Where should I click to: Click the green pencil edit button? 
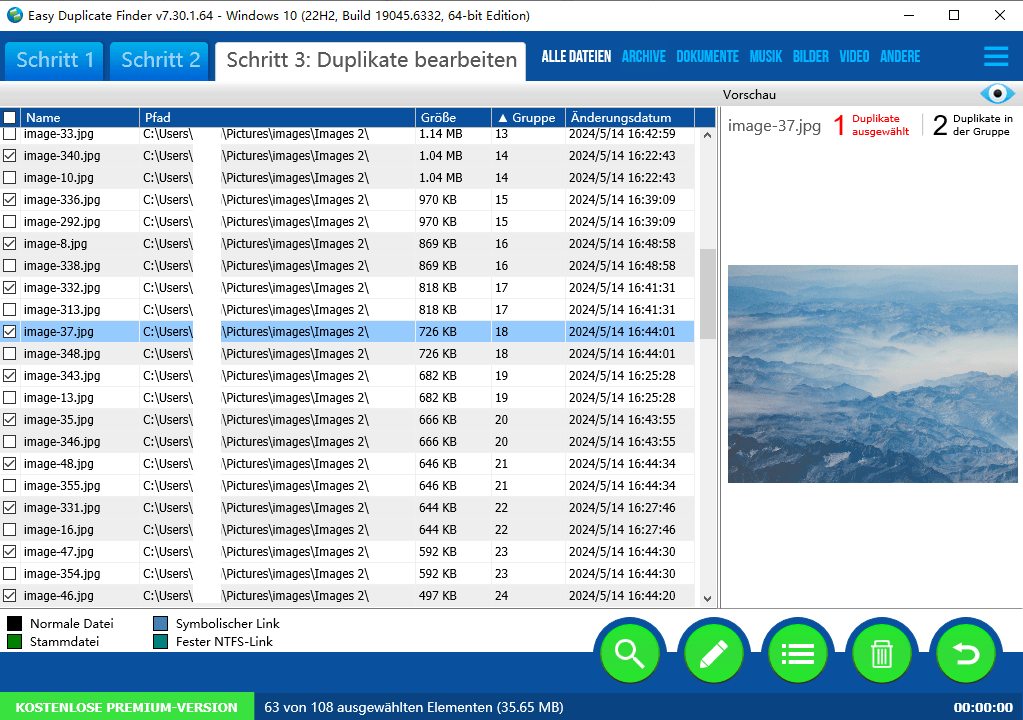click(713, 654)
